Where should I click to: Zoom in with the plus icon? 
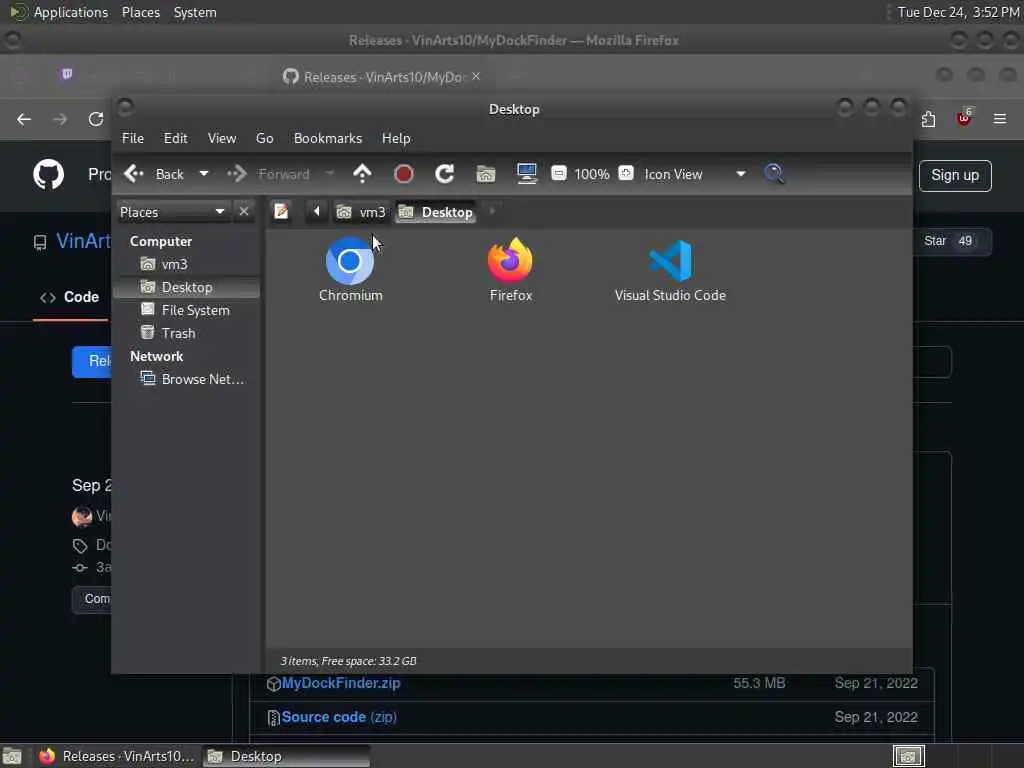click(x=626, y=173)
